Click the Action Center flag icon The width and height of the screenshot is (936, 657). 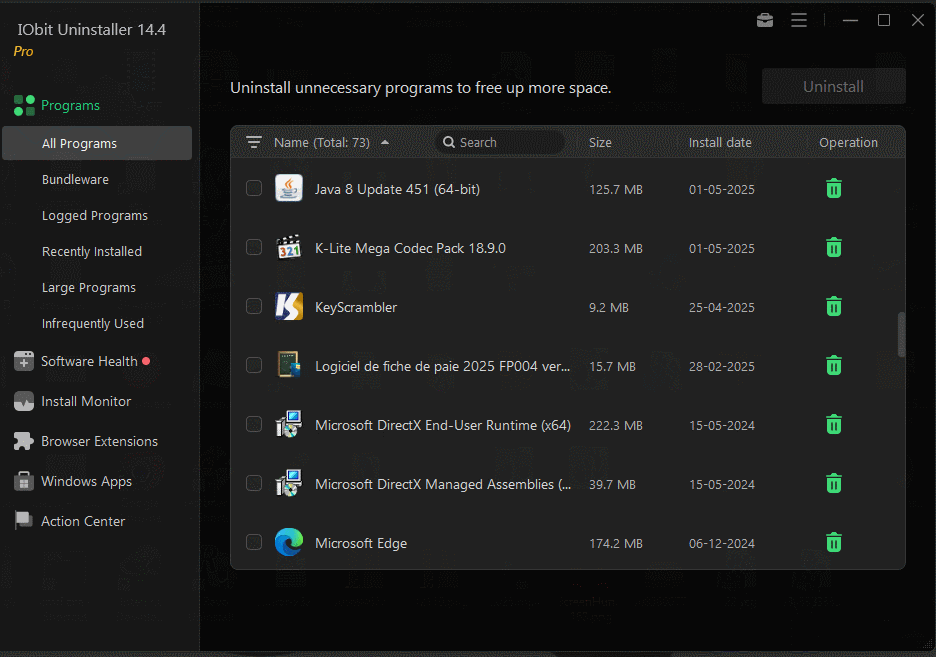tap(24, 521)
